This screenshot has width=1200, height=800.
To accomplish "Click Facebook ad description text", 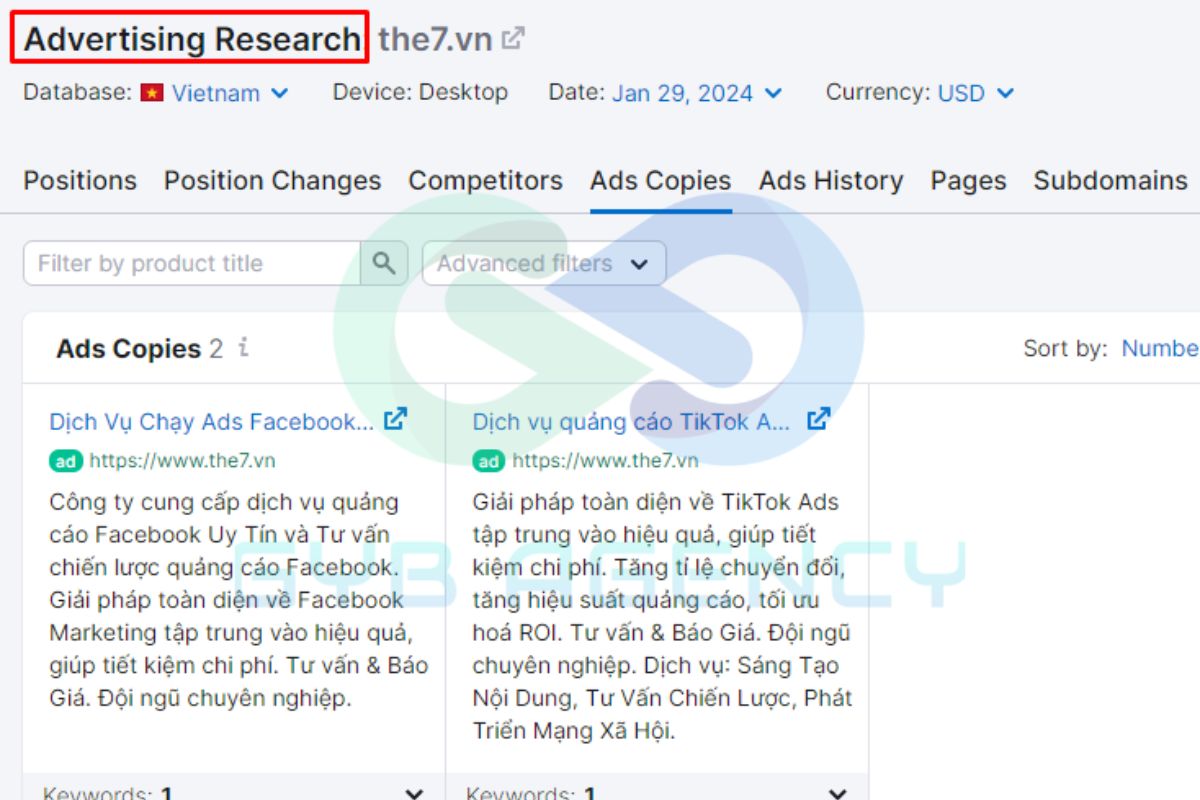I will pyautogui.click(x=239, y=600).
